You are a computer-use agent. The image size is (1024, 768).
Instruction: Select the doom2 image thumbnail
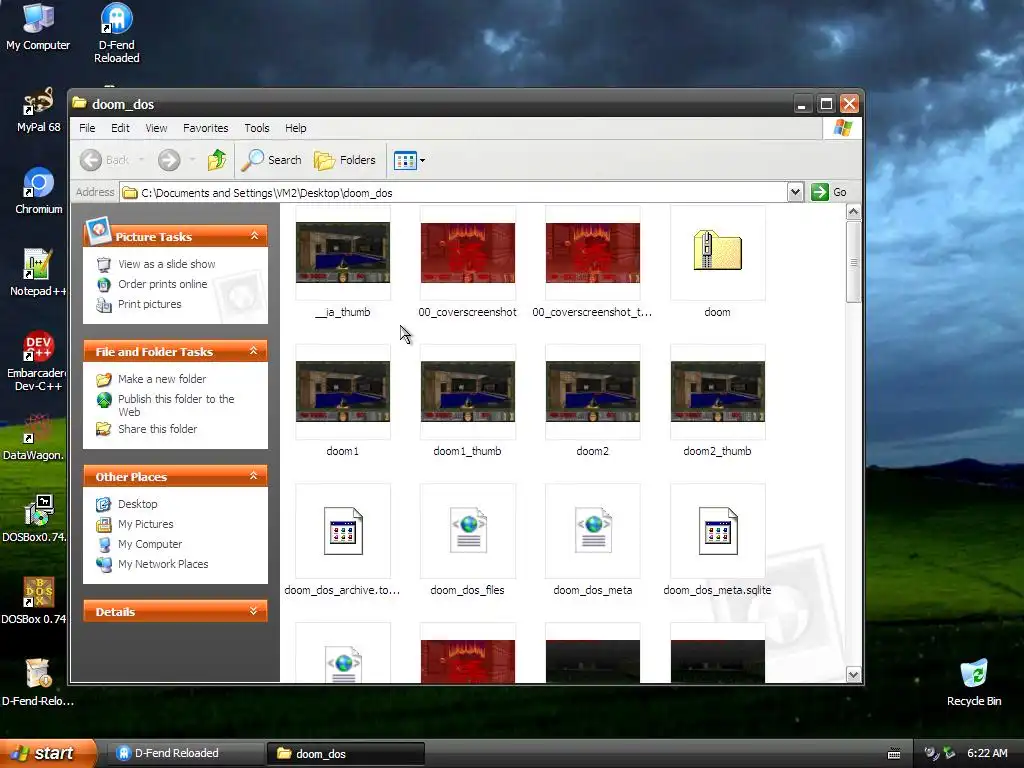pyautogui.click(x=592, y=392)
